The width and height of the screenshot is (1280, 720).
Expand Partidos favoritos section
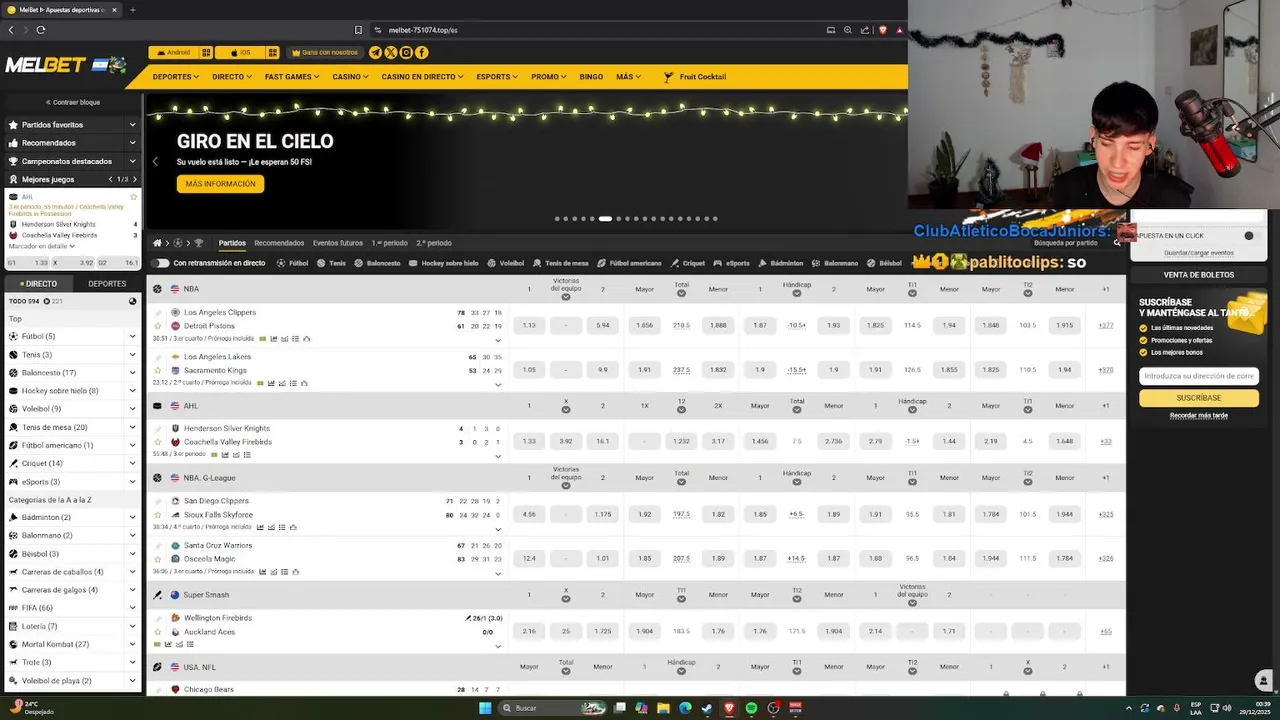71,125
